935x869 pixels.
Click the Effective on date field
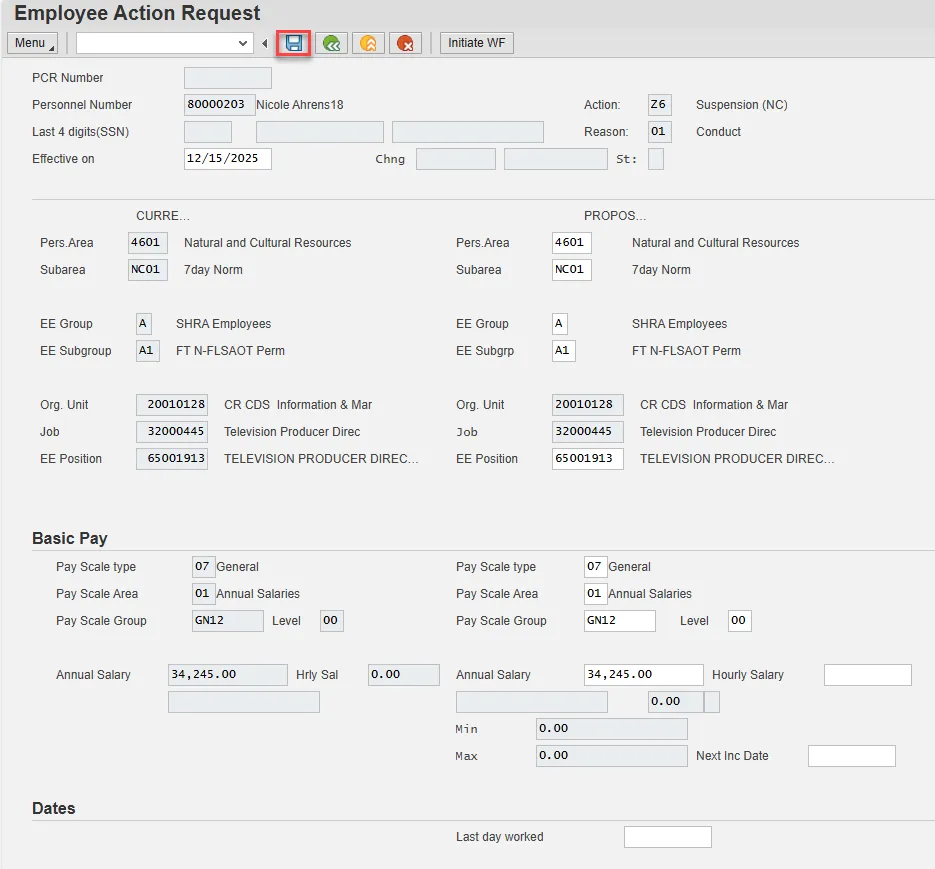(x=227, y=159)
